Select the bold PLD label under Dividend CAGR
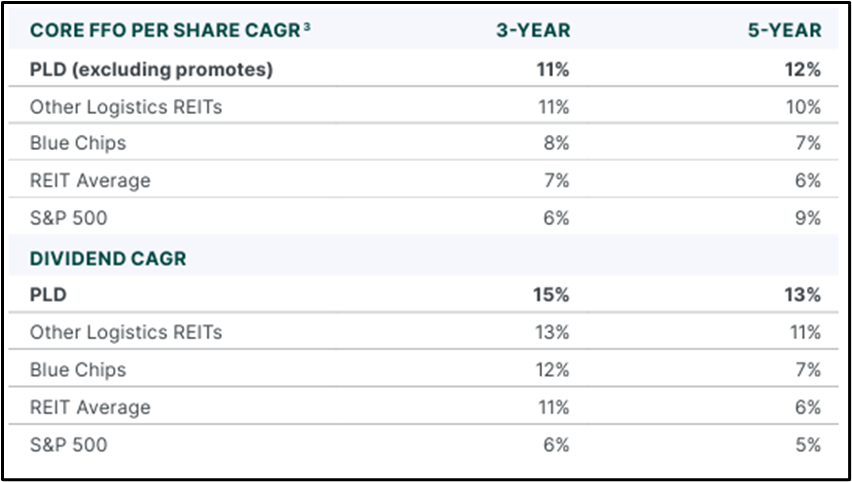The height and width of the screenshot is (482, 852). coord(47,295)
